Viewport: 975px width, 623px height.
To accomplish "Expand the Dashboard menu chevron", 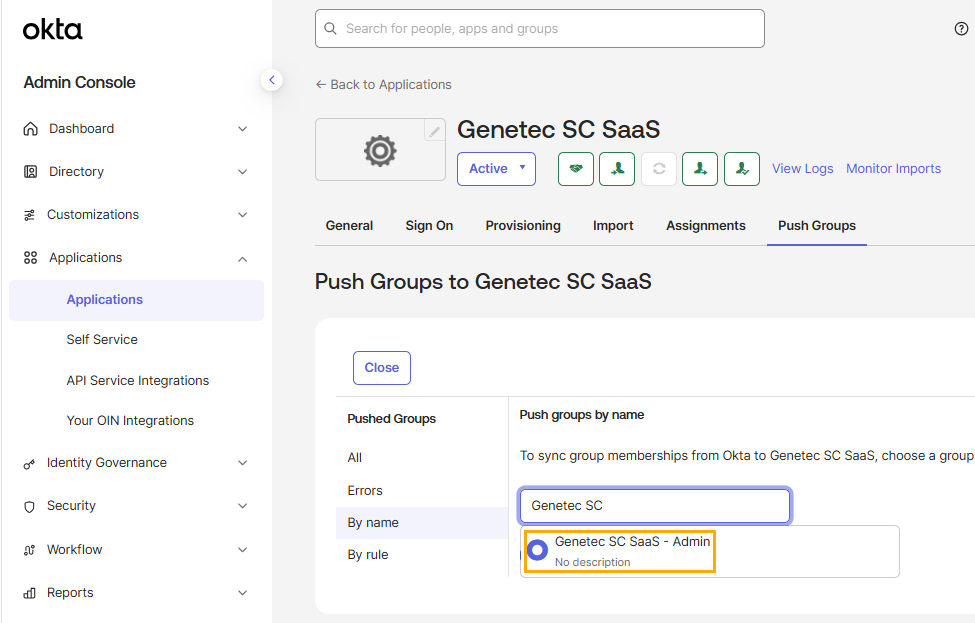I will click(243, 129).
